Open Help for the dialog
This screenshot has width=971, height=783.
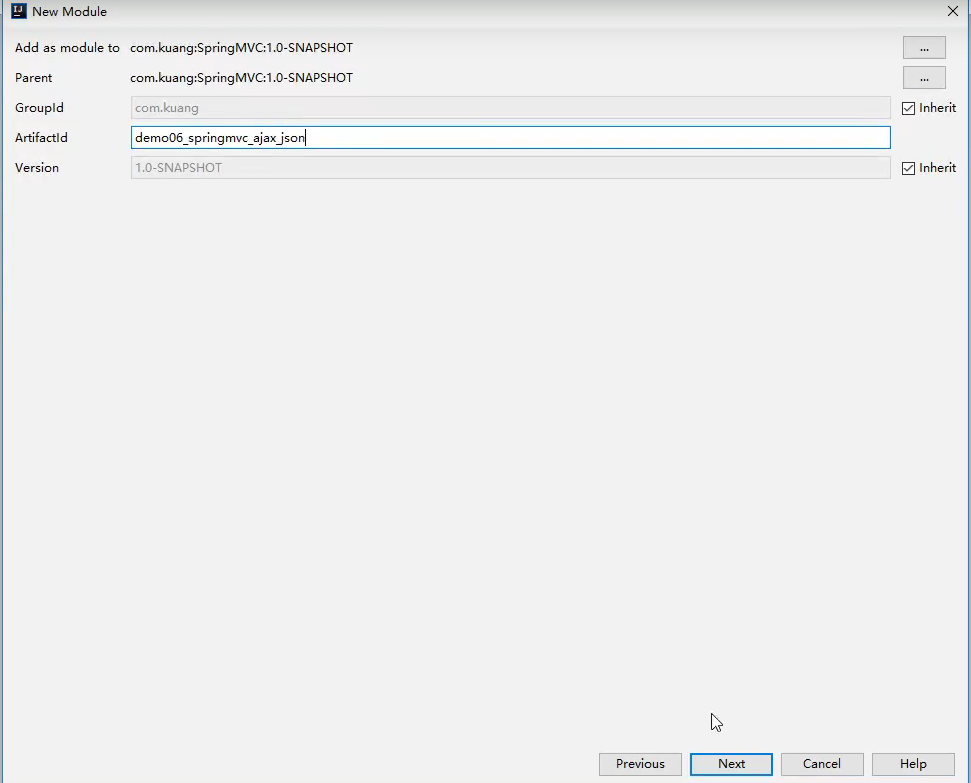tap(913, 764)
